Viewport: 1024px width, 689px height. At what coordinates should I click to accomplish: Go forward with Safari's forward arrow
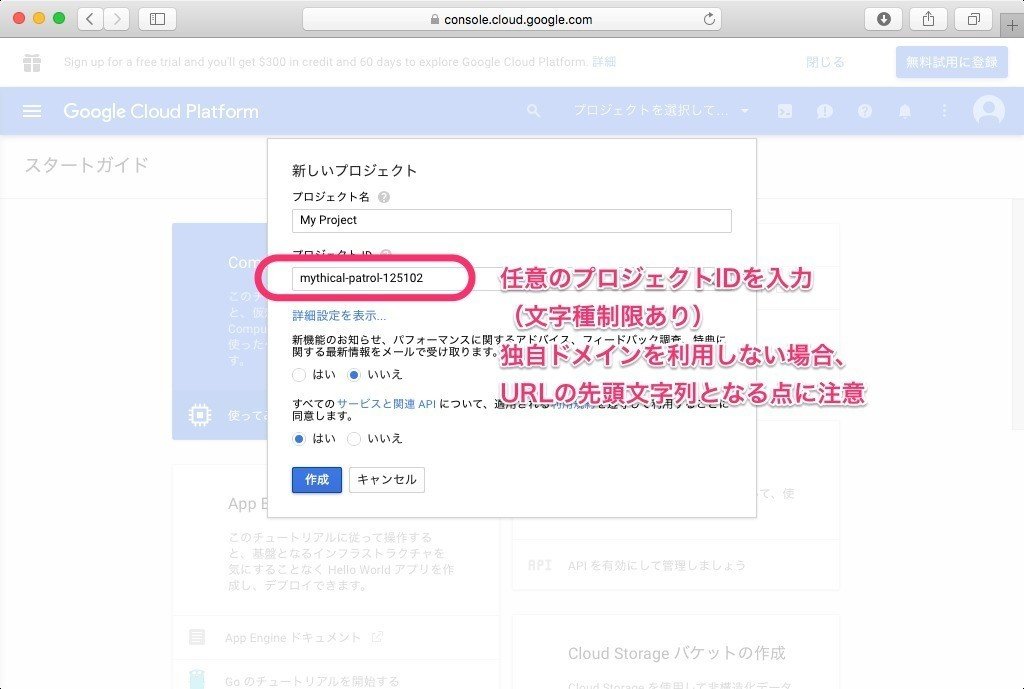(x=116, y=19)
